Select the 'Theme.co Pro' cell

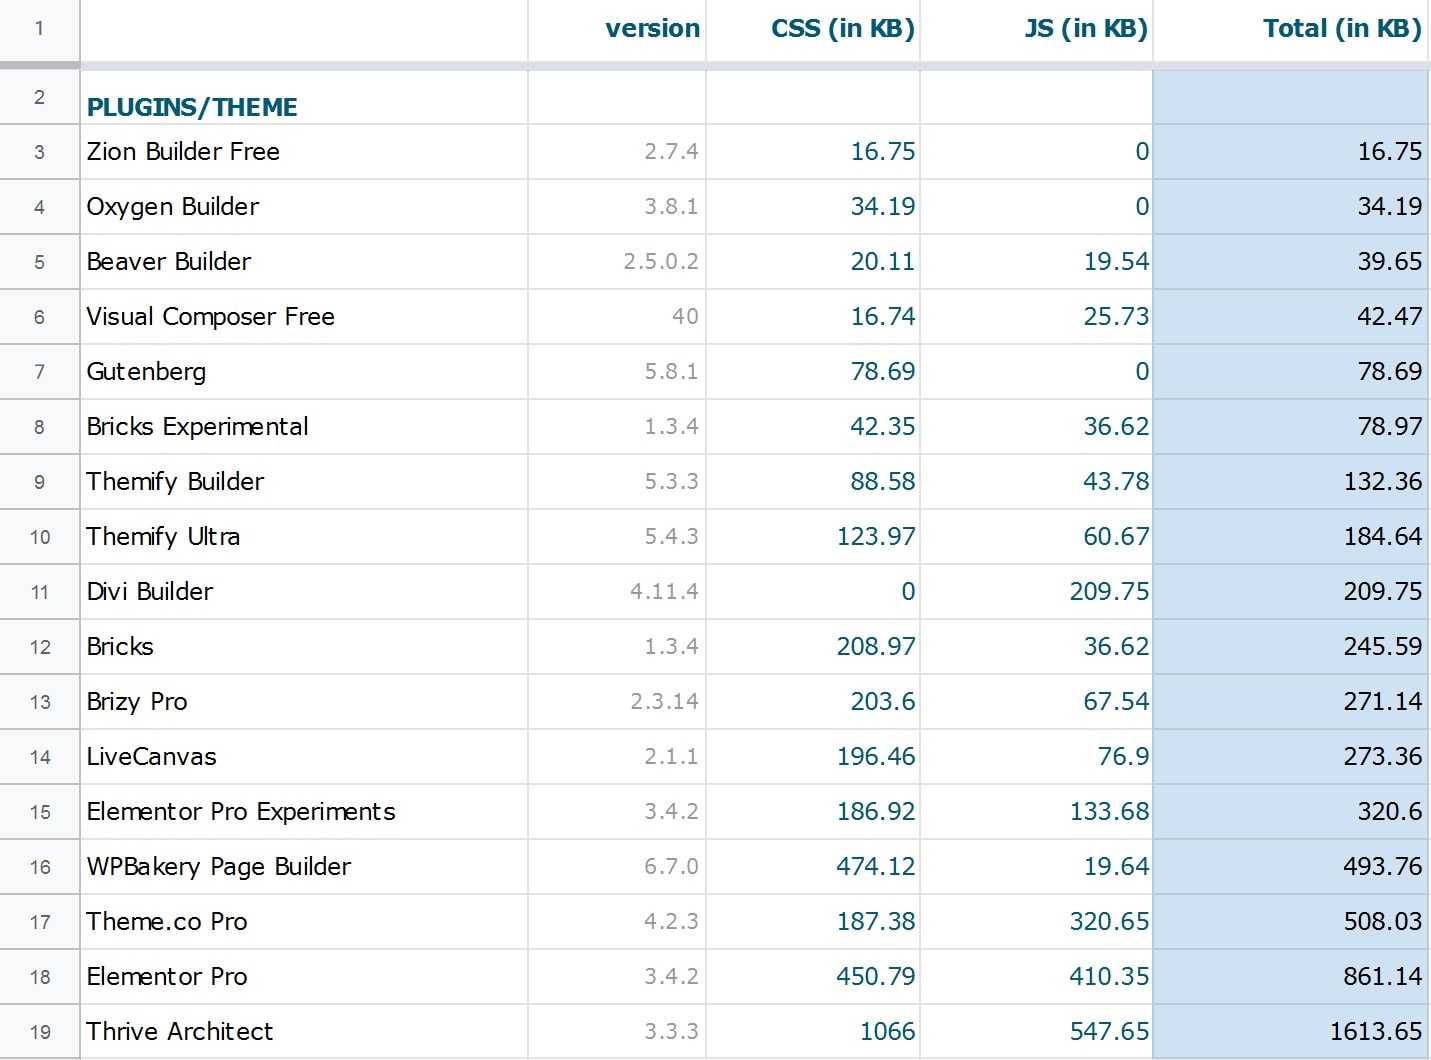pyautogui.click(x=304, y=922)
